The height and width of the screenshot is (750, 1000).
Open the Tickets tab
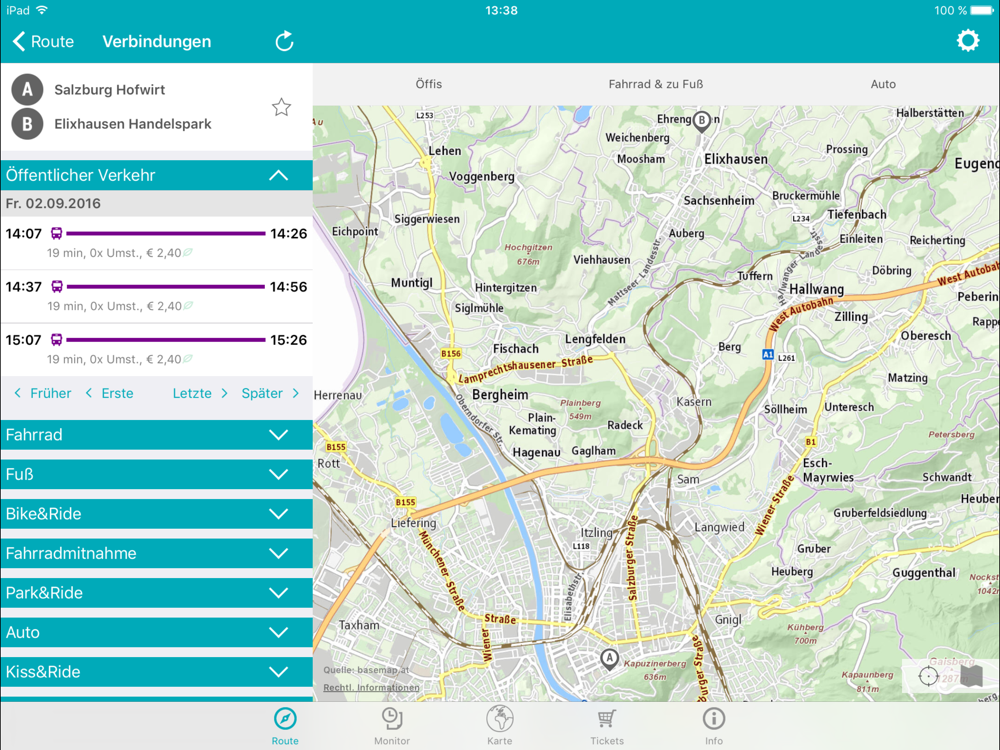point(607,726)
